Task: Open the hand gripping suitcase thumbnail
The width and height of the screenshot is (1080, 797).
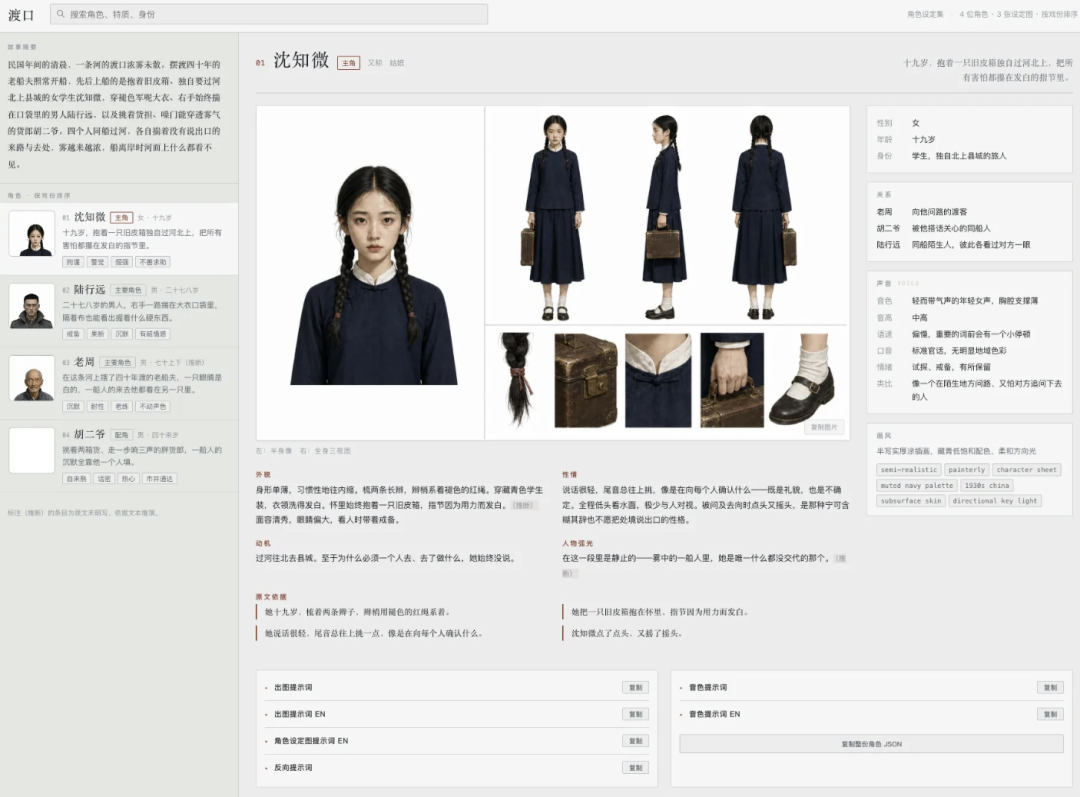Action: (x=732, y=380)
